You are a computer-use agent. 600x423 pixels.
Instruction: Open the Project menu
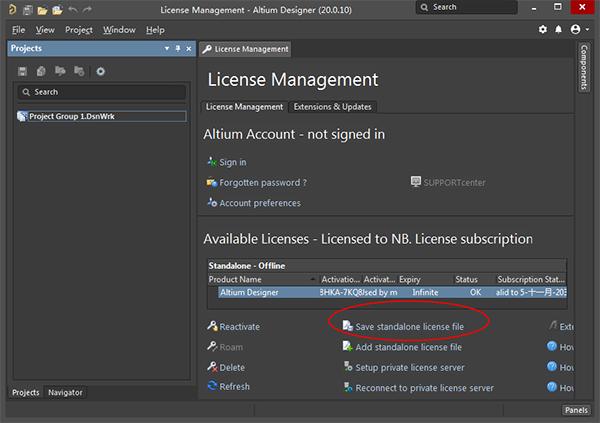click(x=79, y=30)
